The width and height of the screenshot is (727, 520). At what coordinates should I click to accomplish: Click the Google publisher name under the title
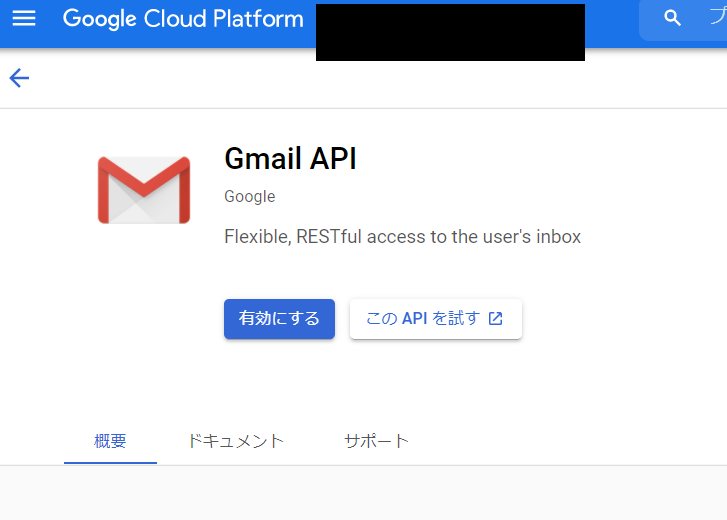click(249, 196)
